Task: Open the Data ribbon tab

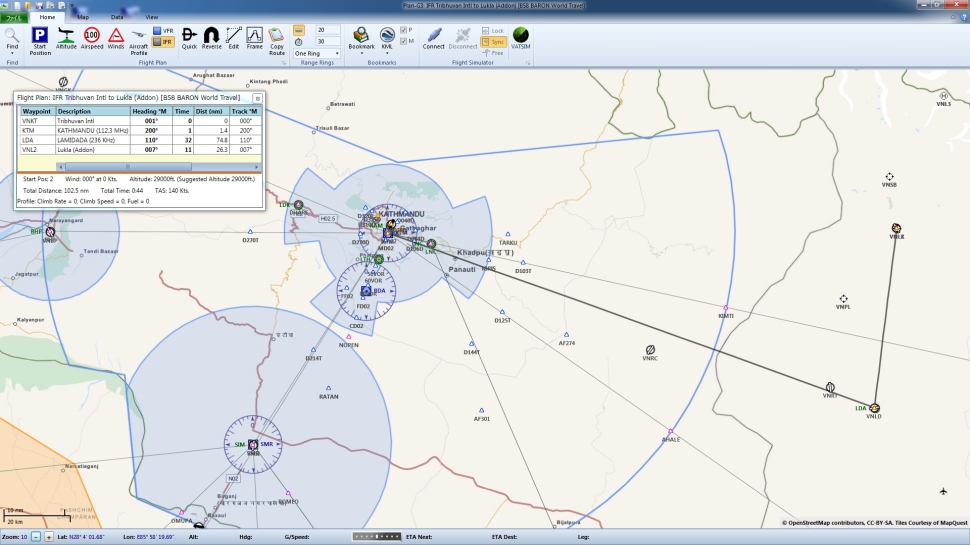Action: pyautogui.click(x=117, y=17)
